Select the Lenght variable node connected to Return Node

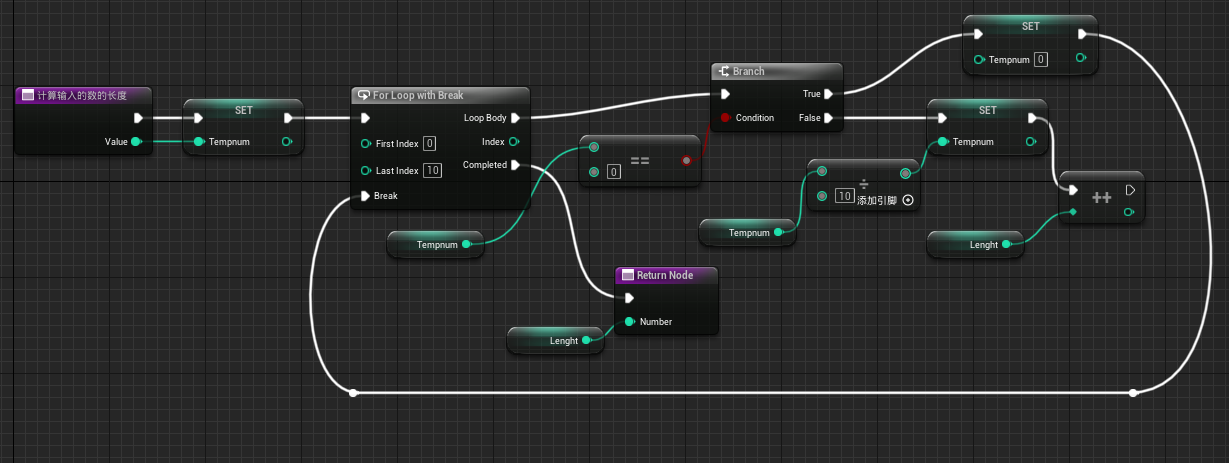tap(556, 340)
